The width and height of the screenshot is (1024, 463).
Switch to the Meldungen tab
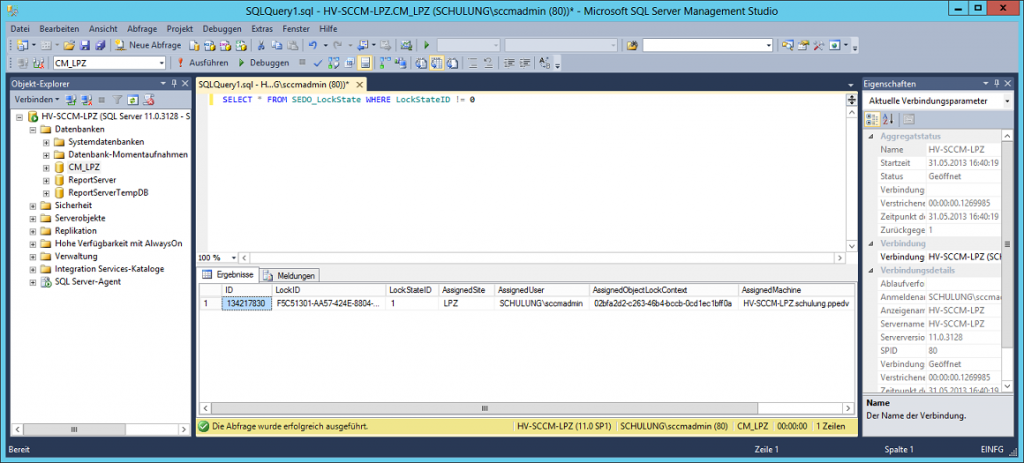(x=291, y=275)
